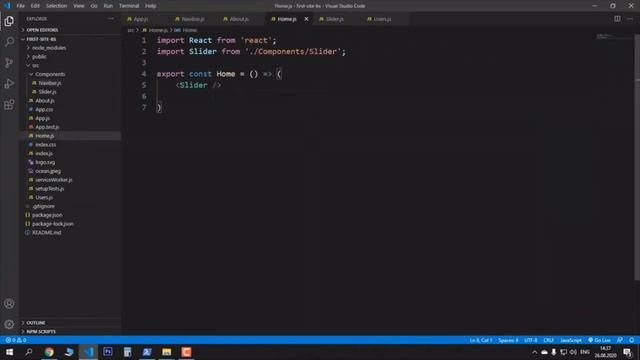Open App.css file
This screenshot has height=360, width=640.
pos(44,109)
